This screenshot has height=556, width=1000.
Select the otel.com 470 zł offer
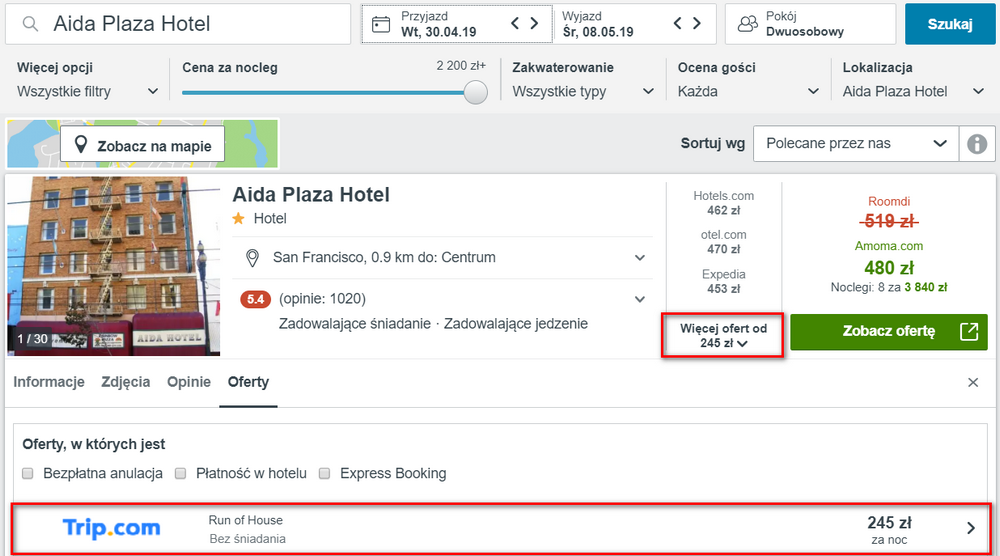[723, 242]
